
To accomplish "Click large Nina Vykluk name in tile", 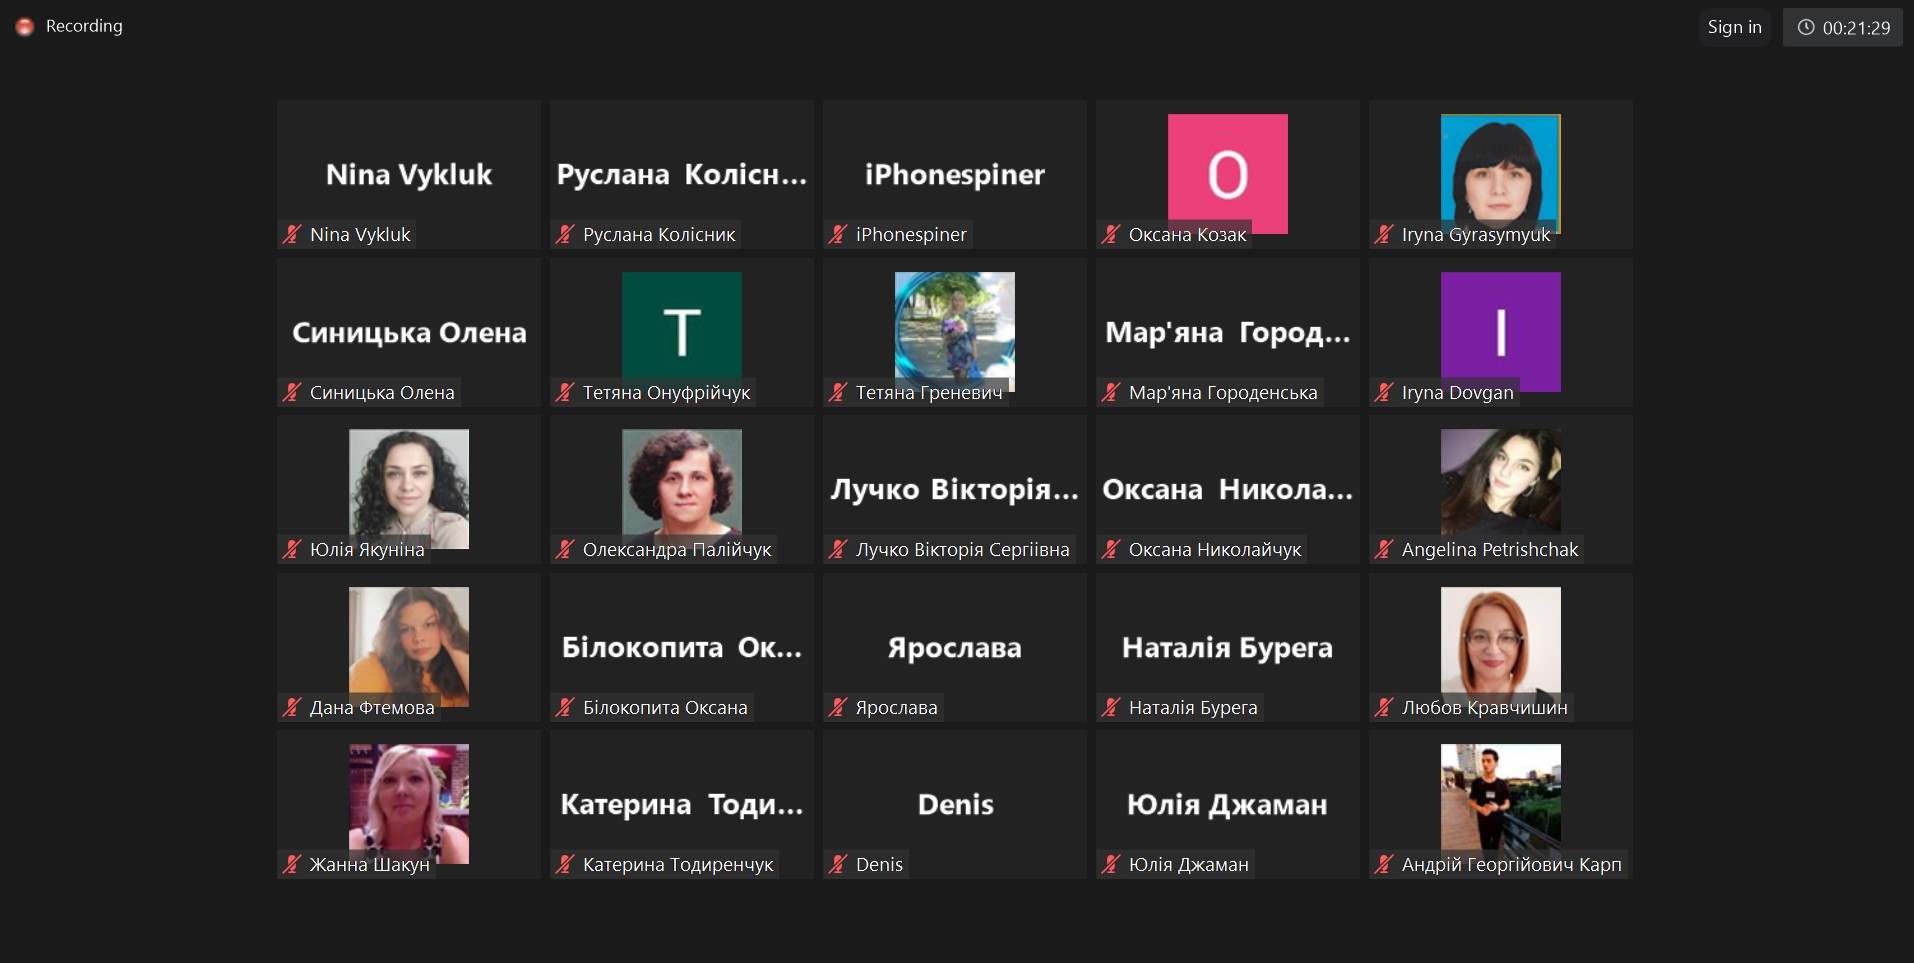I will coord(409,174).
